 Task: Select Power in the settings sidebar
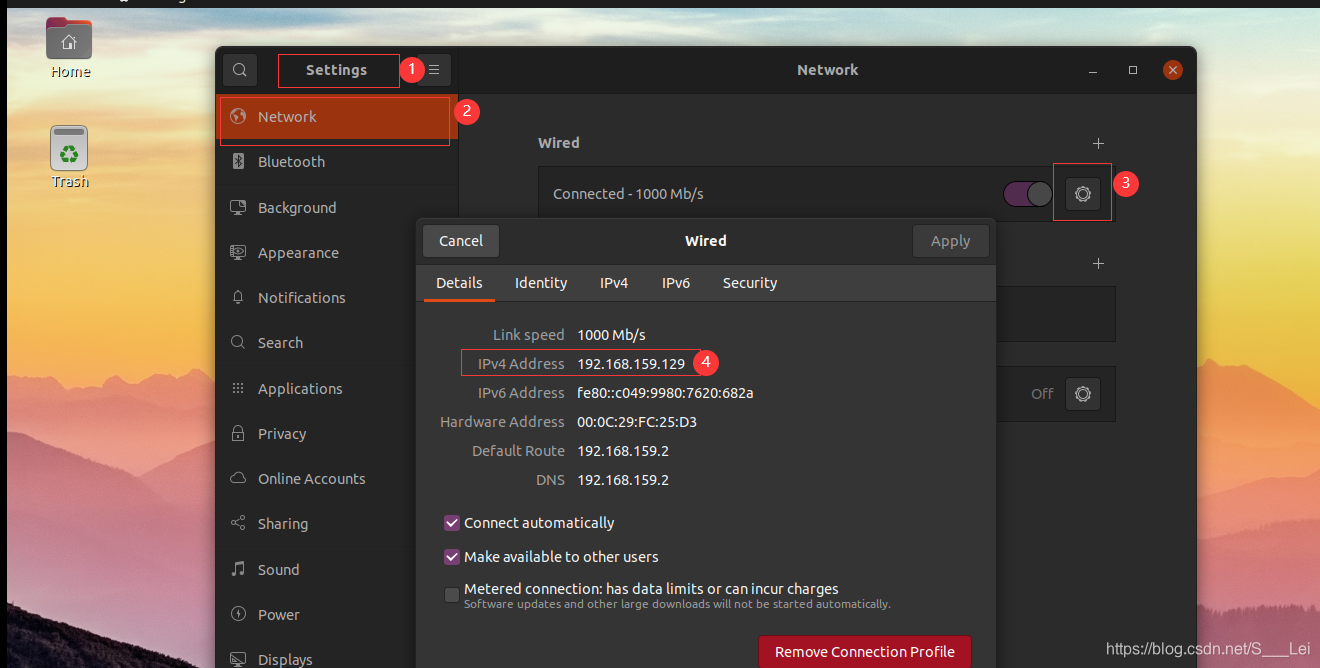pos(316,614)
